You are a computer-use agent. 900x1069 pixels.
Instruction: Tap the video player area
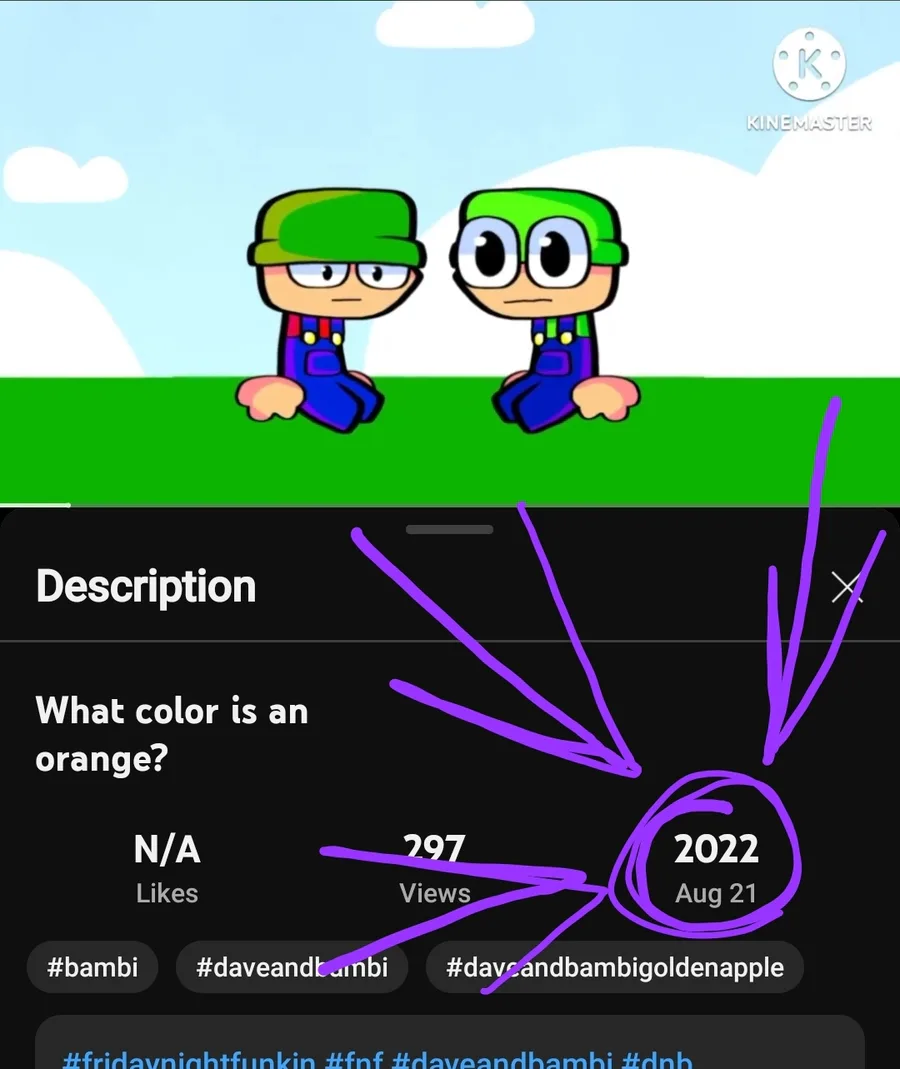tap(450, 252)
